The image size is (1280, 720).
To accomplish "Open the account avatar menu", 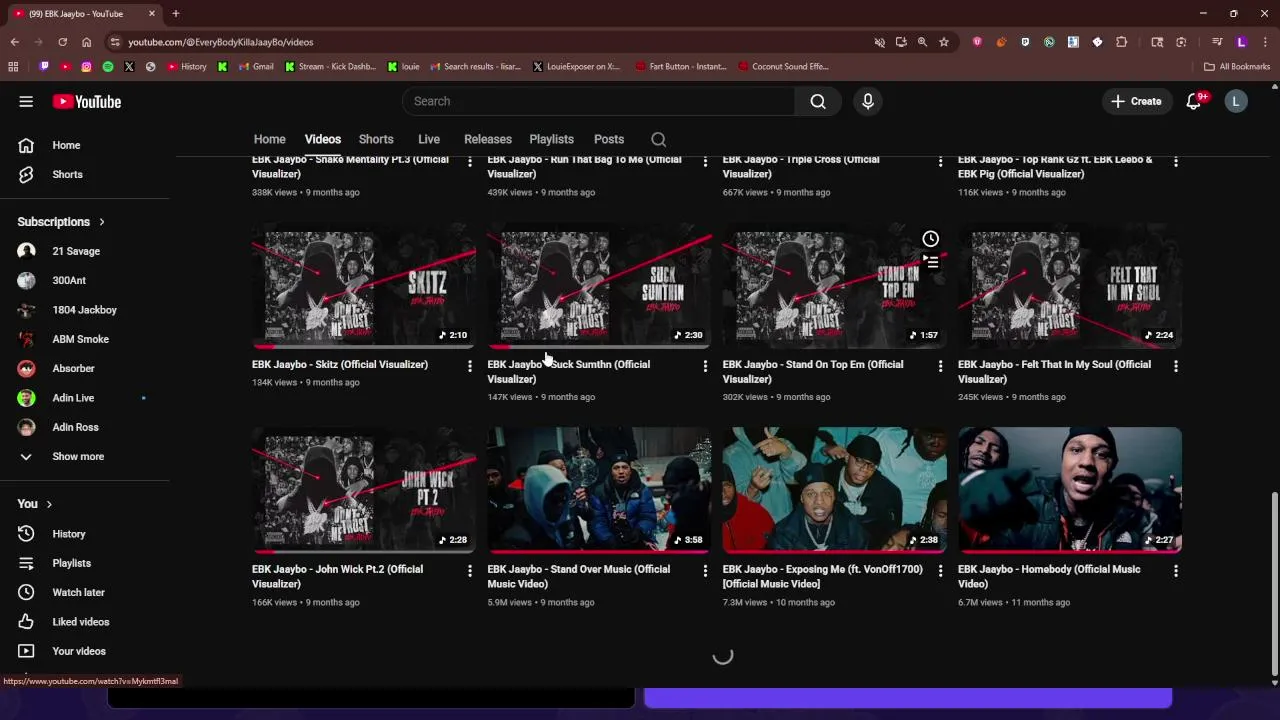I will tap(1236, 101).
